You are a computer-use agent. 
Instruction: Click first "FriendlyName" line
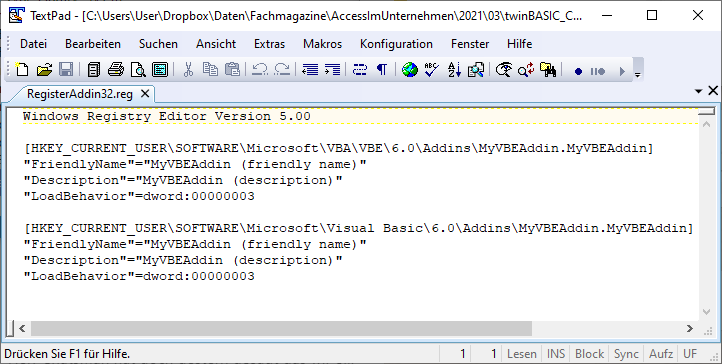coord(195,164)
